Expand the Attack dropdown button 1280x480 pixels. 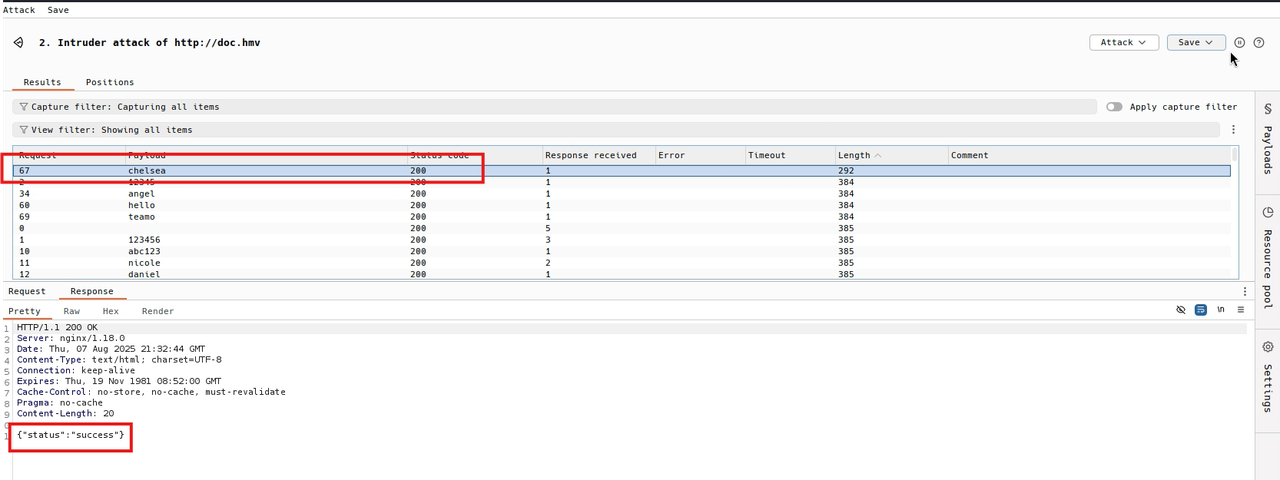[1124, 43]
